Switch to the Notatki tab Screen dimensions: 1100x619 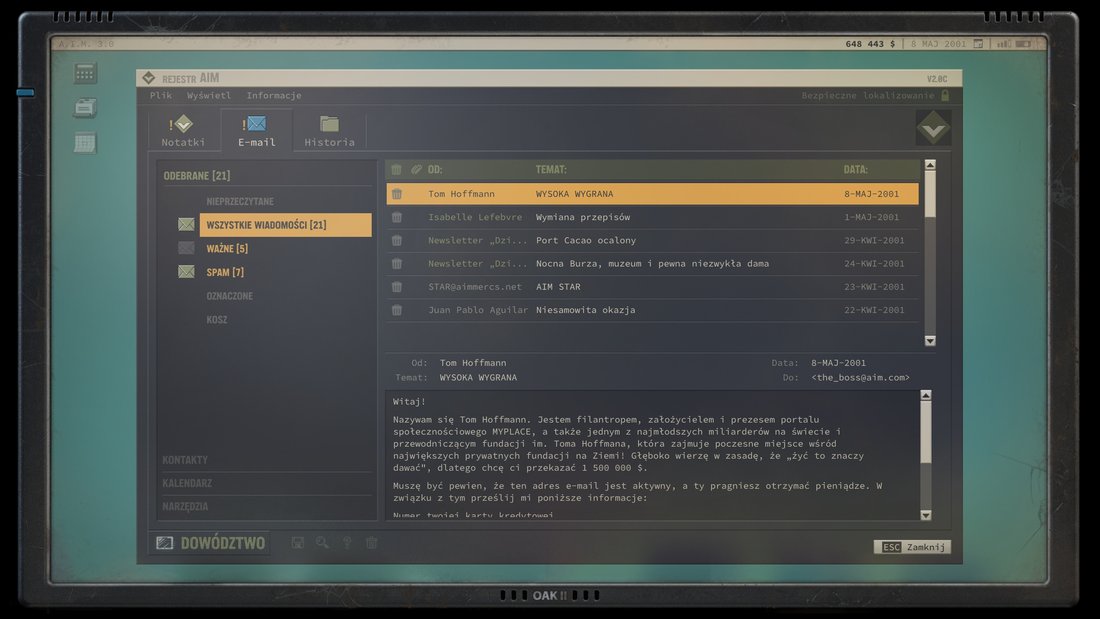click(183, 131)
